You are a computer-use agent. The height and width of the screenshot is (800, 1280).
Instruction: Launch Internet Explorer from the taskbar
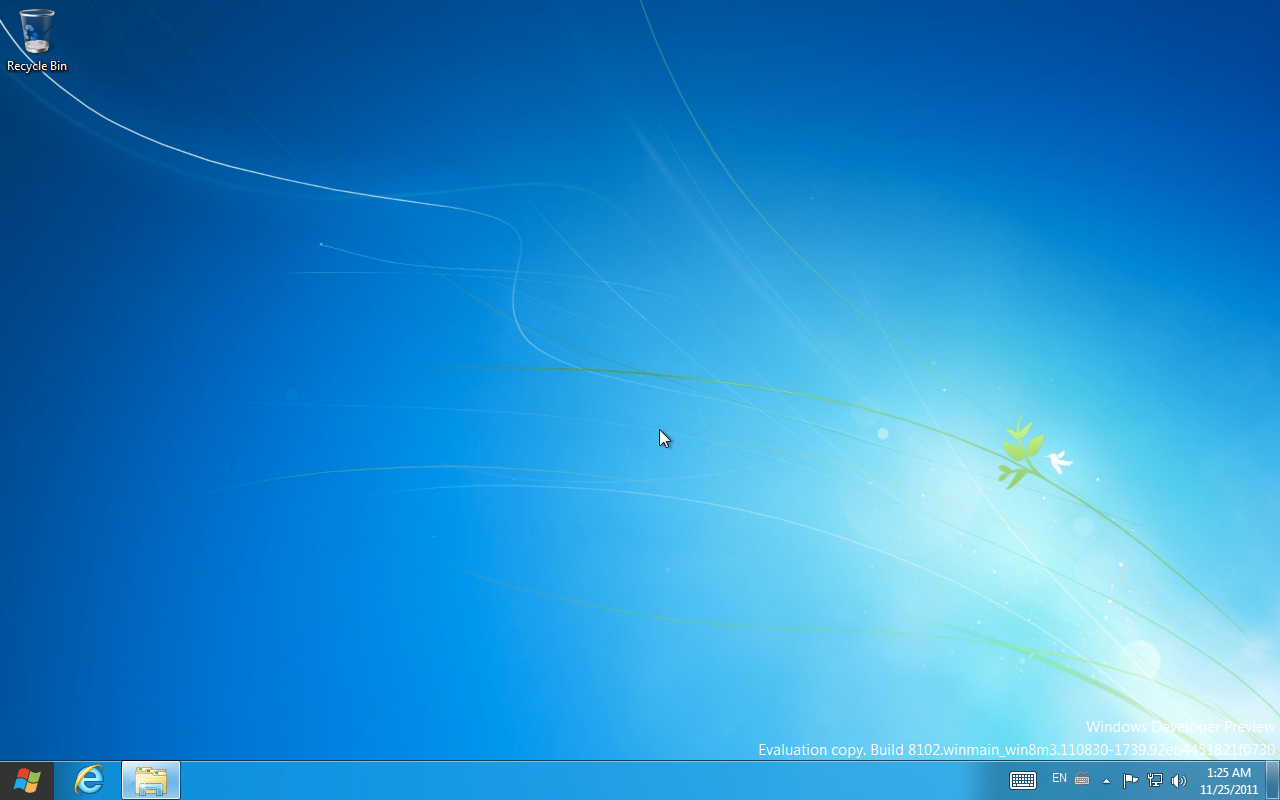pos(90,780)
